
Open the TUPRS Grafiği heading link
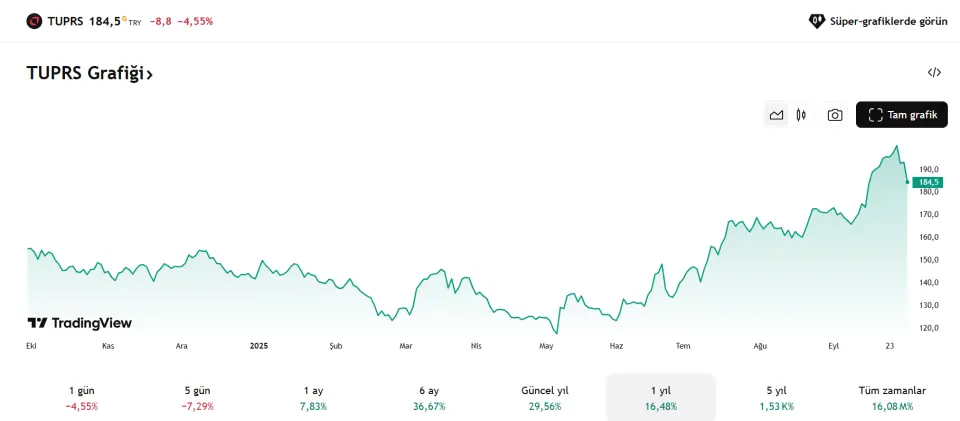coord(85,73)
